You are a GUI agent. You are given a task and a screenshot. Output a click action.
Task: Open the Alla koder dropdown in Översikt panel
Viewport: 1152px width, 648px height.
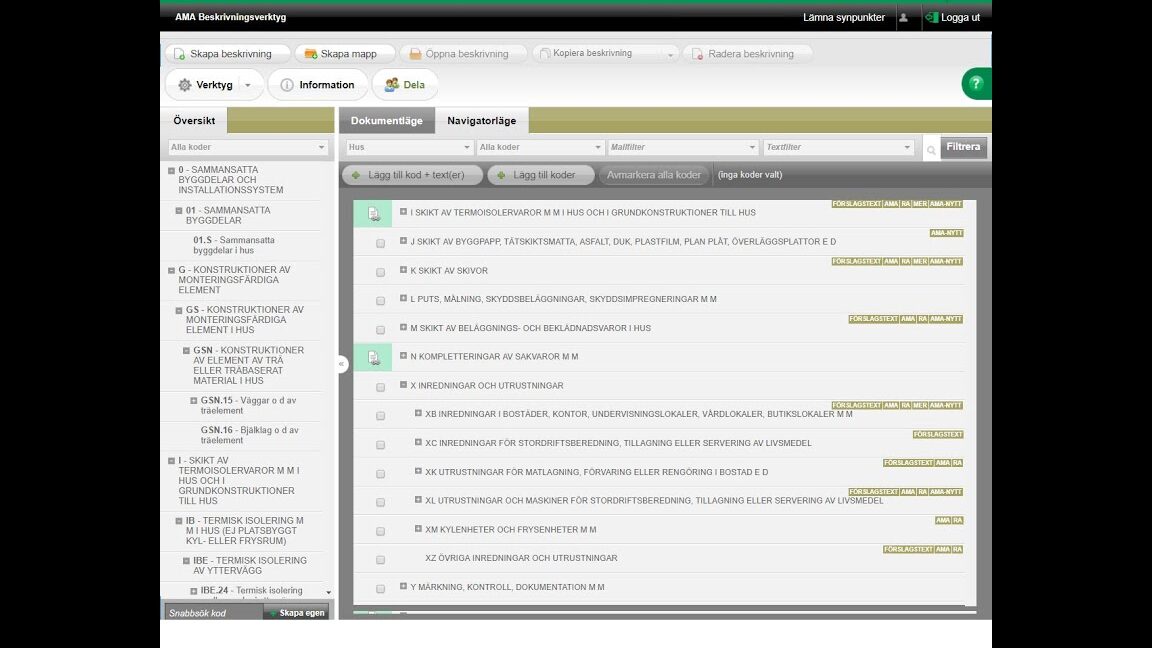pyautogui.click(x=248, y=148)
